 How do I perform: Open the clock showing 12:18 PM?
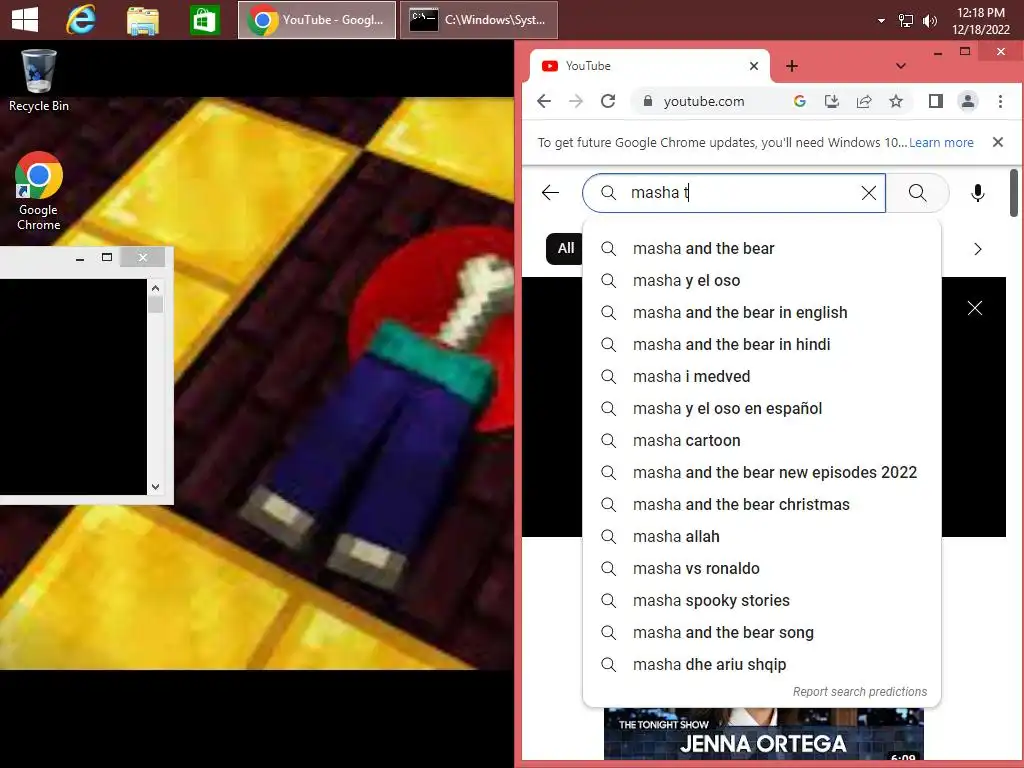coord(980,21)
